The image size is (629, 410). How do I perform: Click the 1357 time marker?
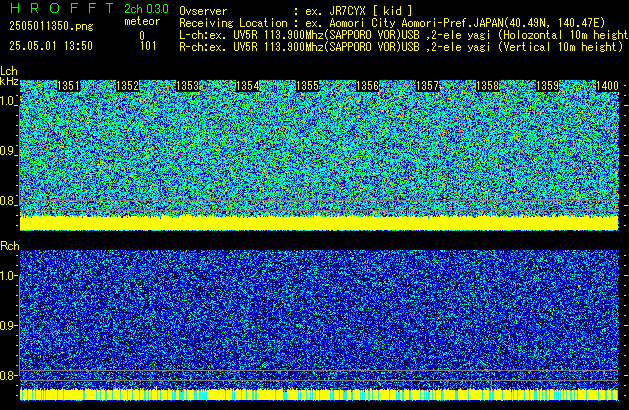point(428,86)
